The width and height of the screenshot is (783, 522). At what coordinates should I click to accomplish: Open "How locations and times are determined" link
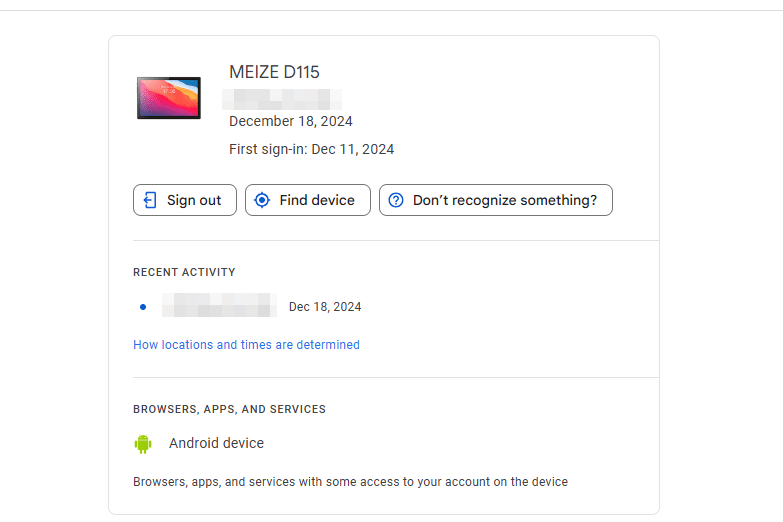coord(246,345)
